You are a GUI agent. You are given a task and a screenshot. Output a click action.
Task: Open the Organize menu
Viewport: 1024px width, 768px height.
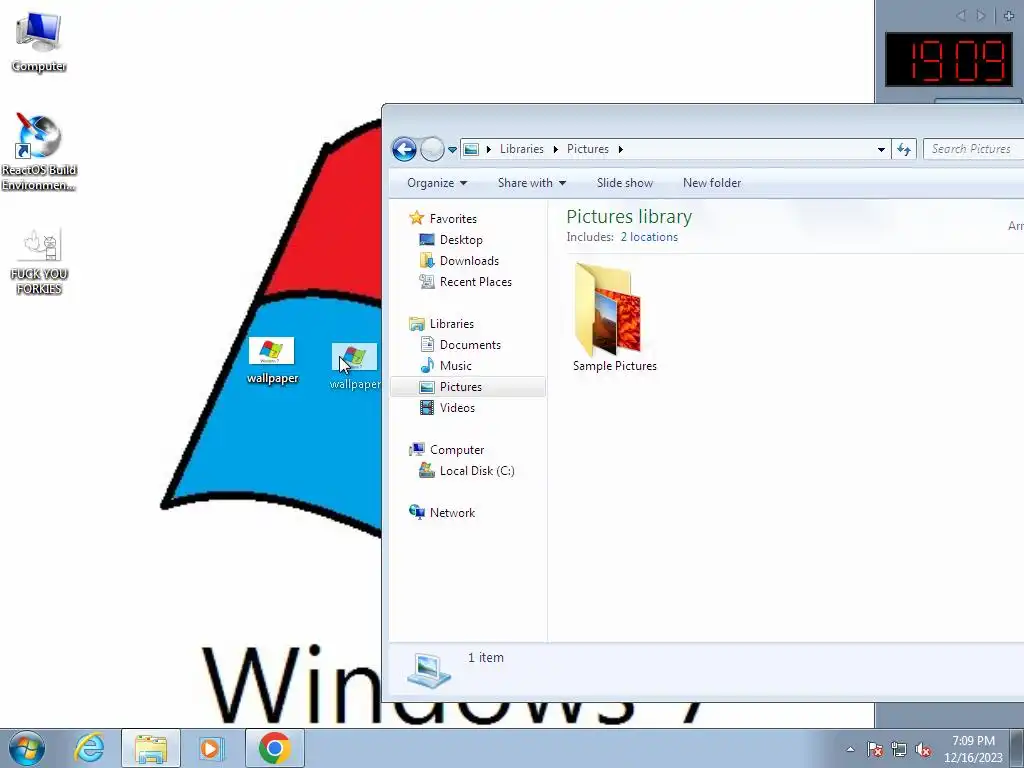(437, 183)
